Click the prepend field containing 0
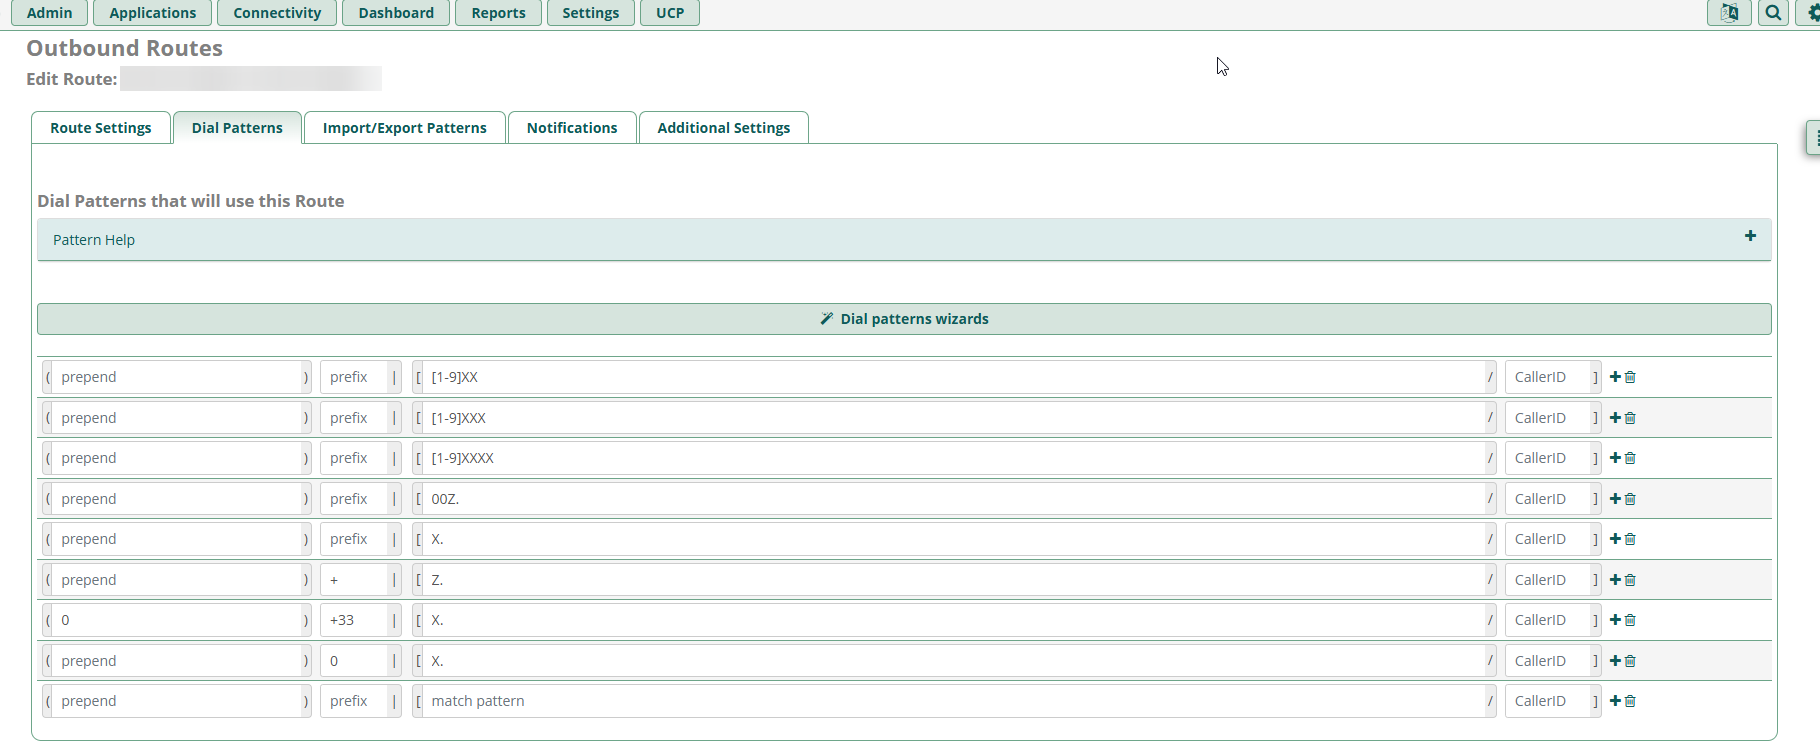The width and height of the screenshot is (1820, 751). click(178, 620)
